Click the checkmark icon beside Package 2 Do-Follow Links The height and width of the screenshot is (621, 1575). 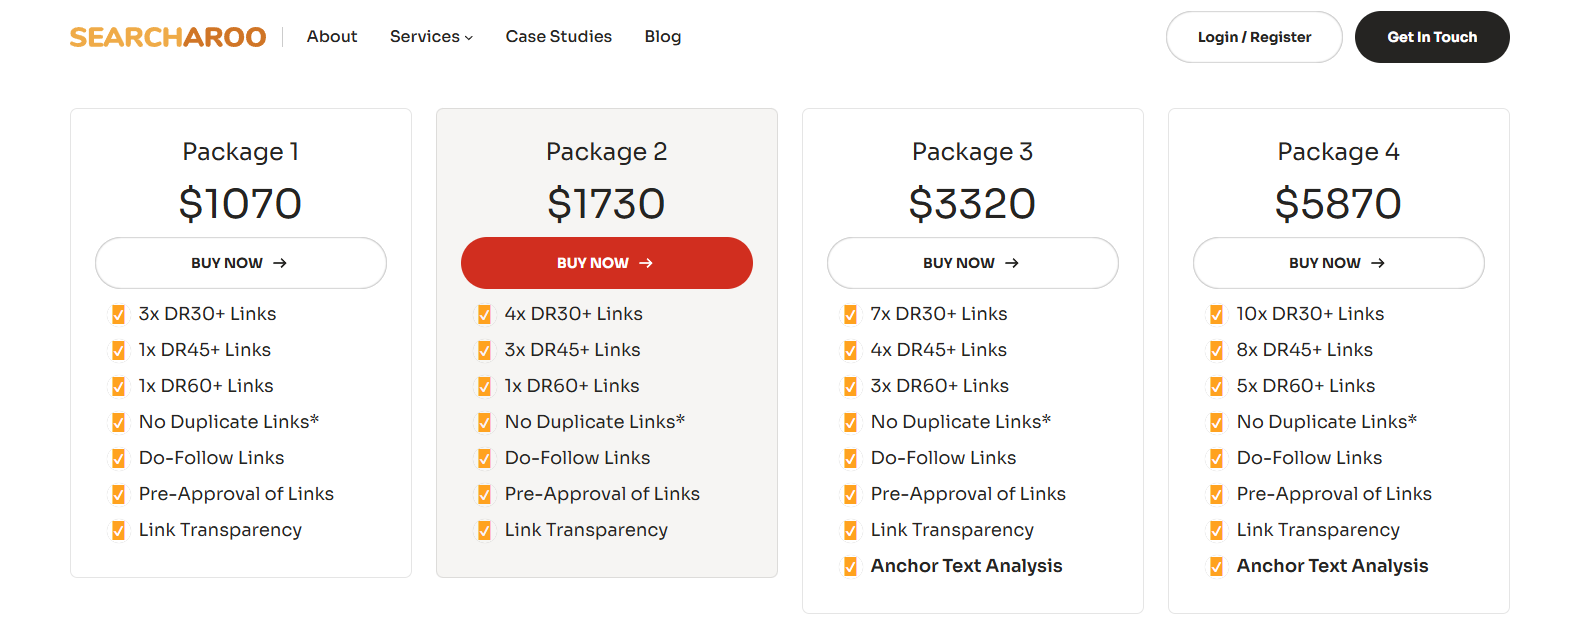[x=484, y=458]
